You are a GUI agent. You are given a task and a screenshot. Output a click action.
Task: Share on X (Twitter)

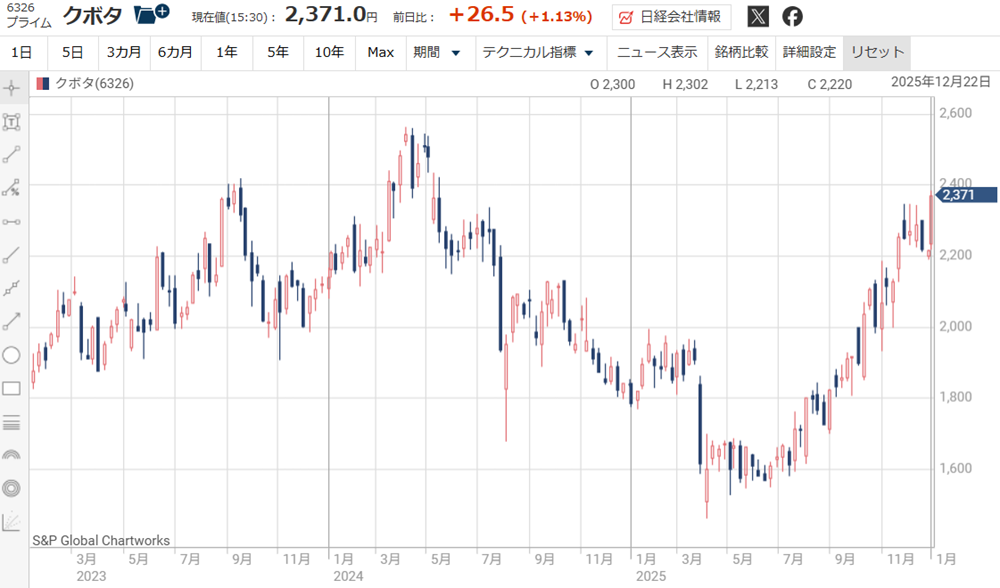coord(759,17)
